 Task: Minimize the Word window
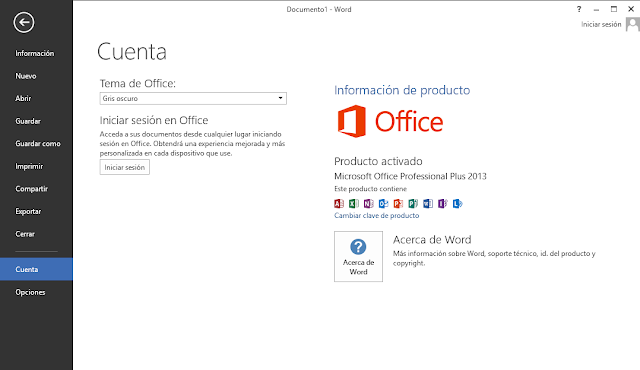coord(596,9)
